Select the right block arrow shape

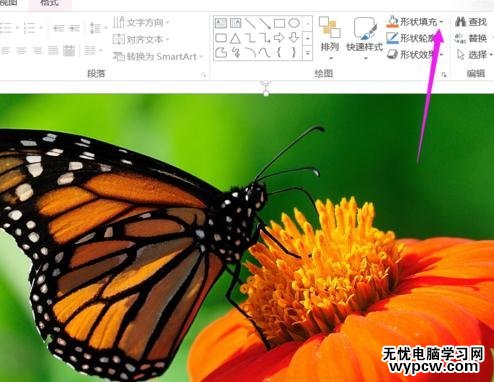pos(279,38)
